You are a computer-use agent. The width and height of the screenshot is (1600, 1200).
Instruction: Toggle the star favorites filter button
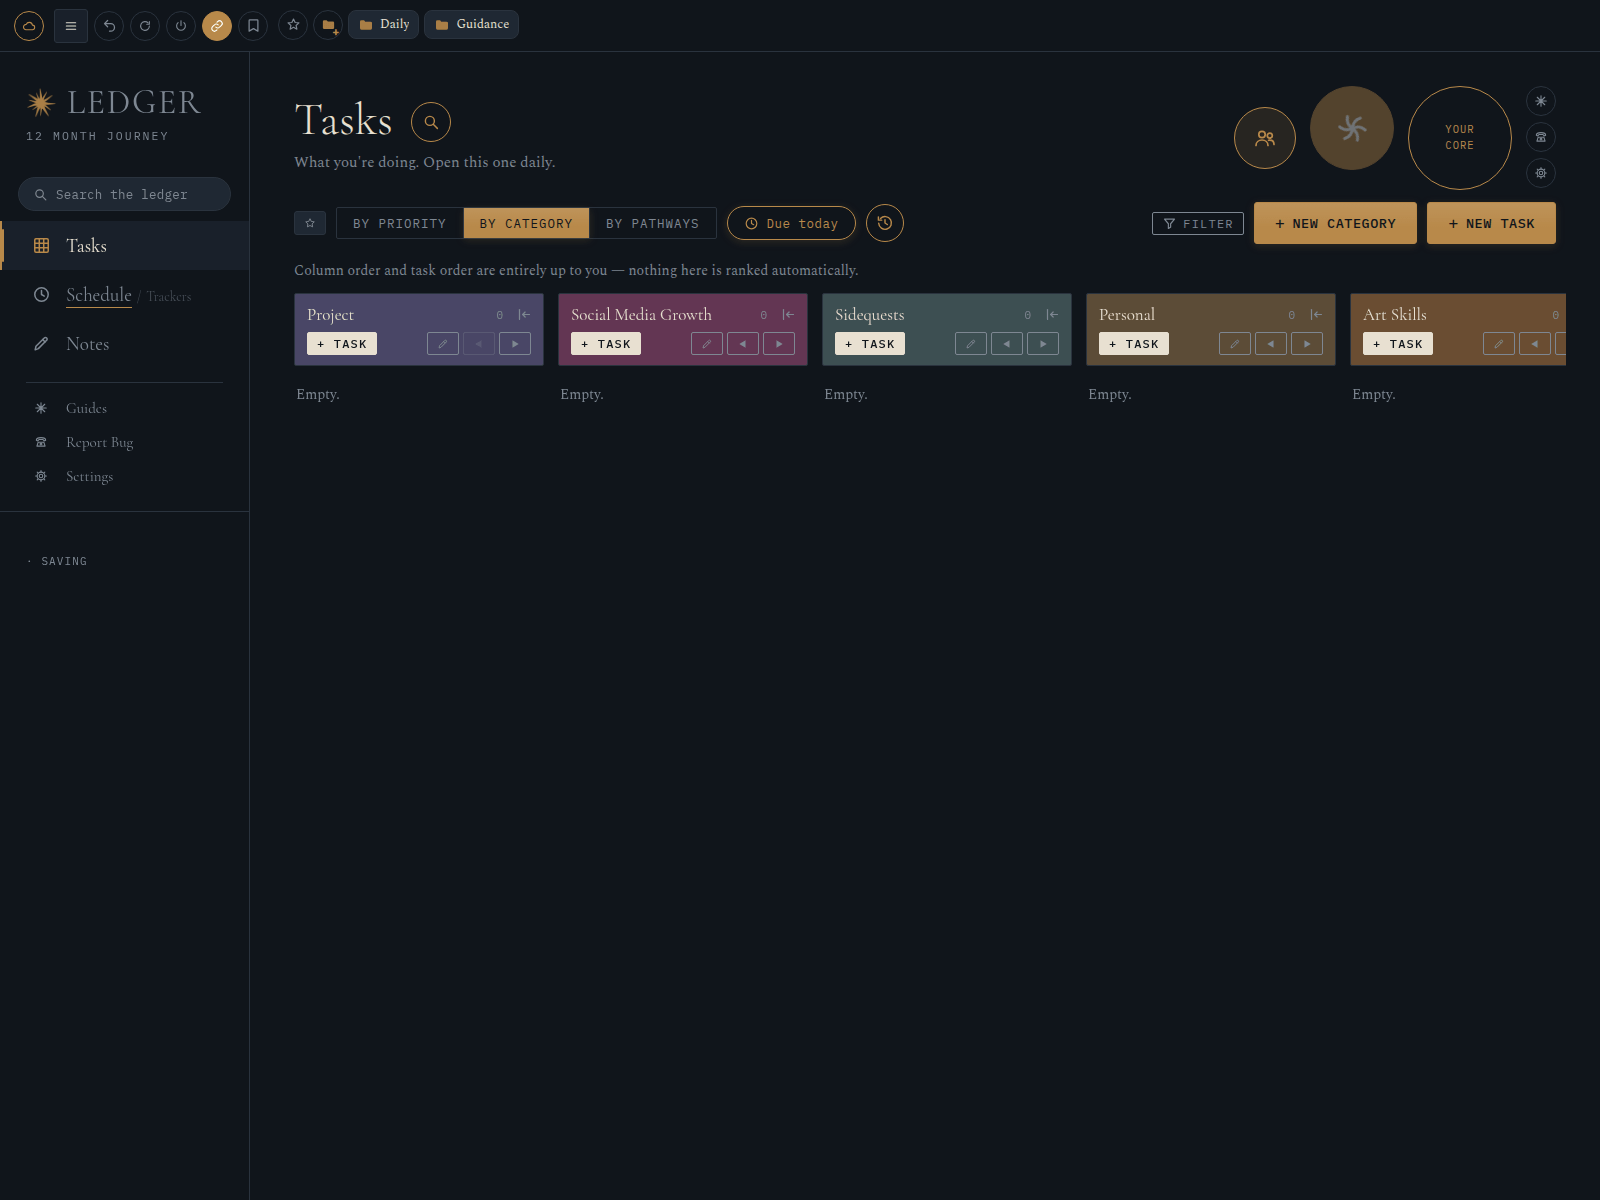(310, 223)
